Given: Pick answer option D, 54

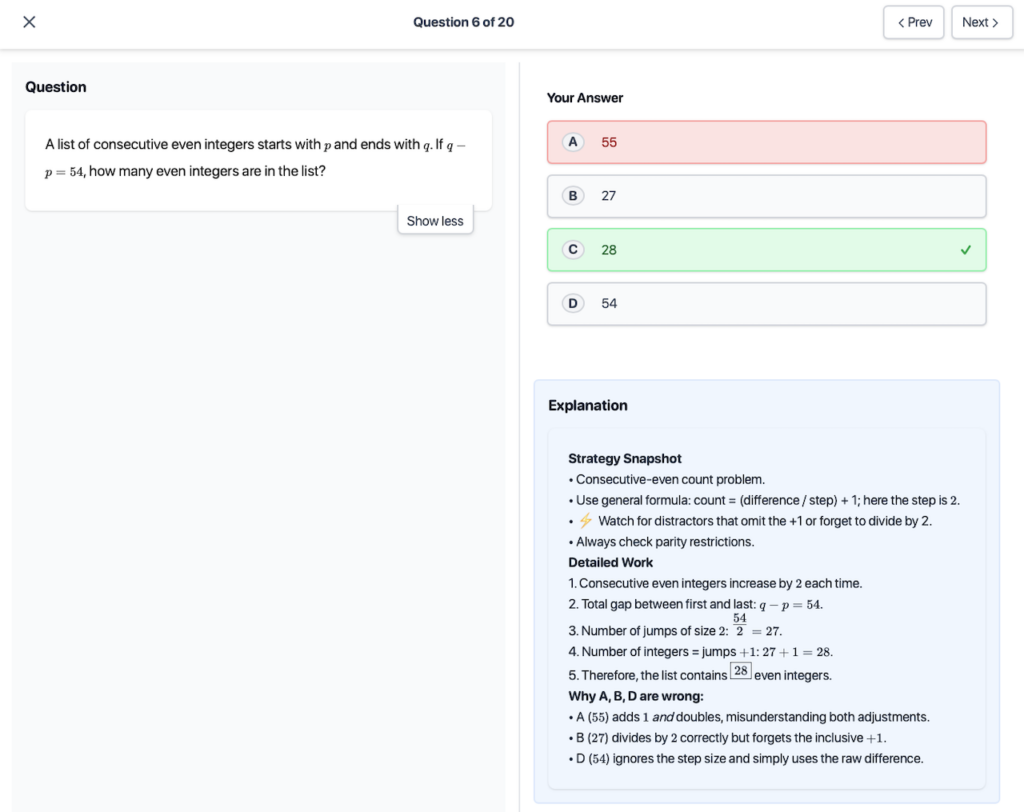Looking at the screenshot, I should (x=766, y=303).
